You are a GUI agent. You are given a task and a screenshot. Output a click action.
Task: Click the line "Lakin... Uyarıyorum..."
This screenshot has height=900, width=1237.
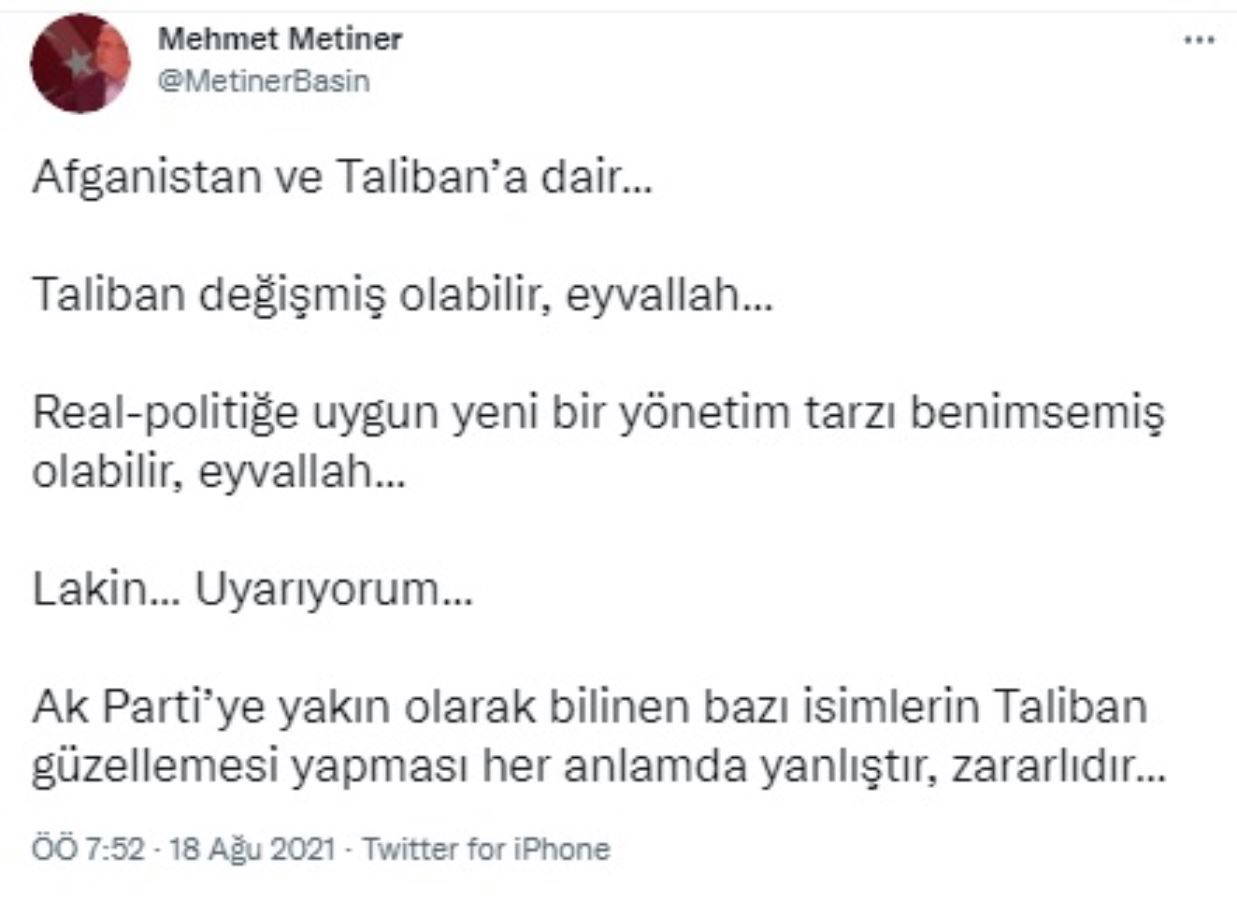pyautogui.click(x=253, y=597)
